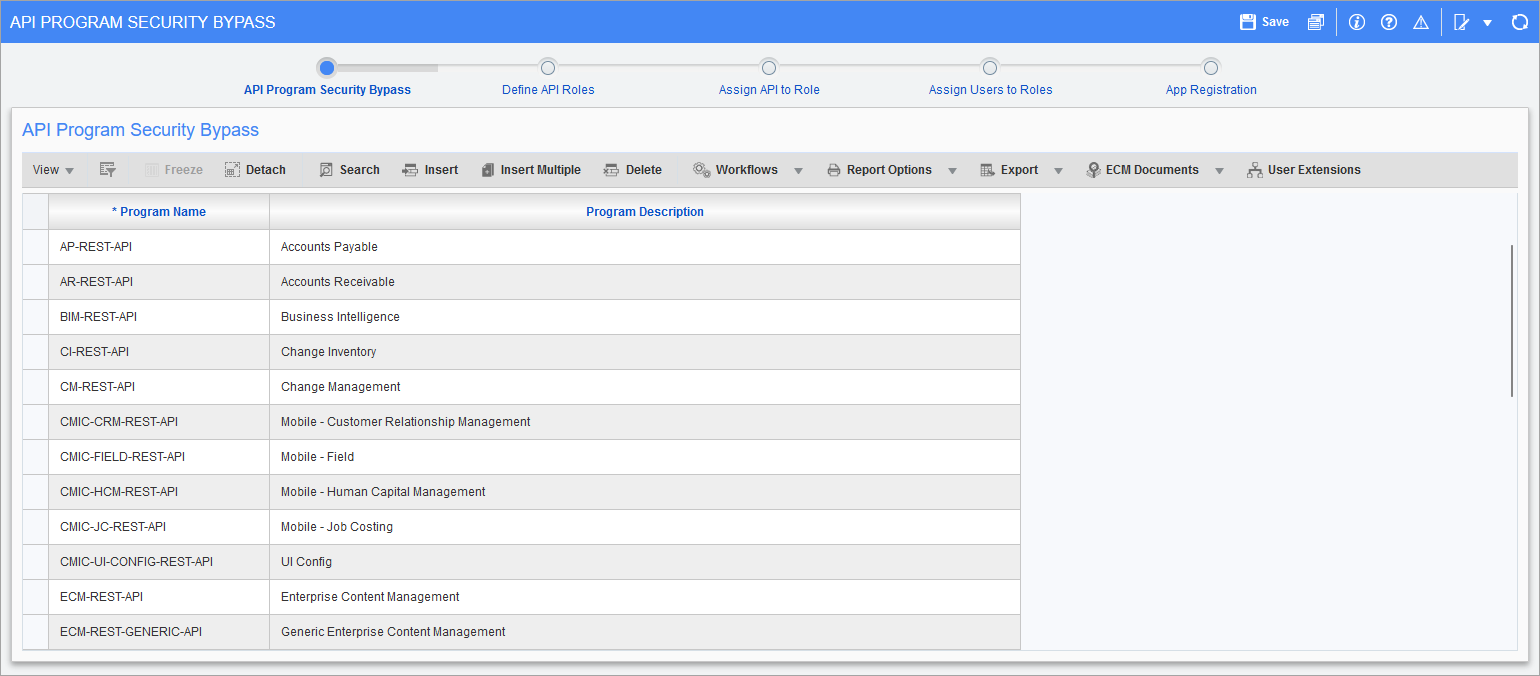
Task: Detach the table from the page
Action: click(255, 170)
